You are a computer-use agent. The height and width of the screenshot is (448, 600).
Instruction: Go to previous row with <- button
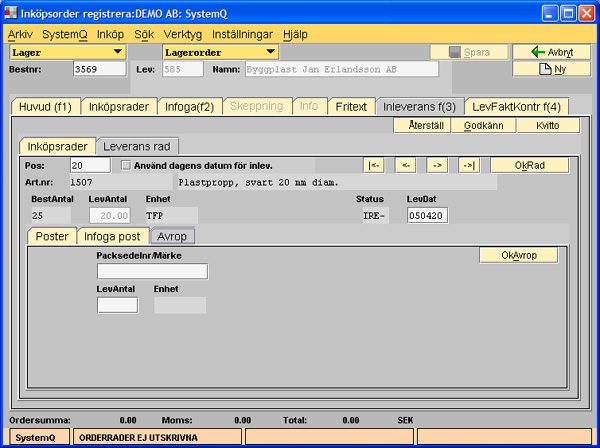pyautogui.click(x=405, y=165)
